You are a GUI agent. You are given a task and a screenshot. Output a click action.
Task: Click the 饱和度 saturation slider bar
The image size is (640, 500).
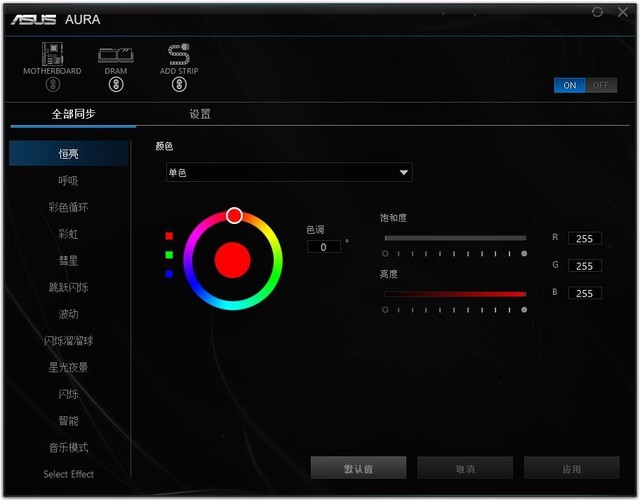tap(455, 238)
